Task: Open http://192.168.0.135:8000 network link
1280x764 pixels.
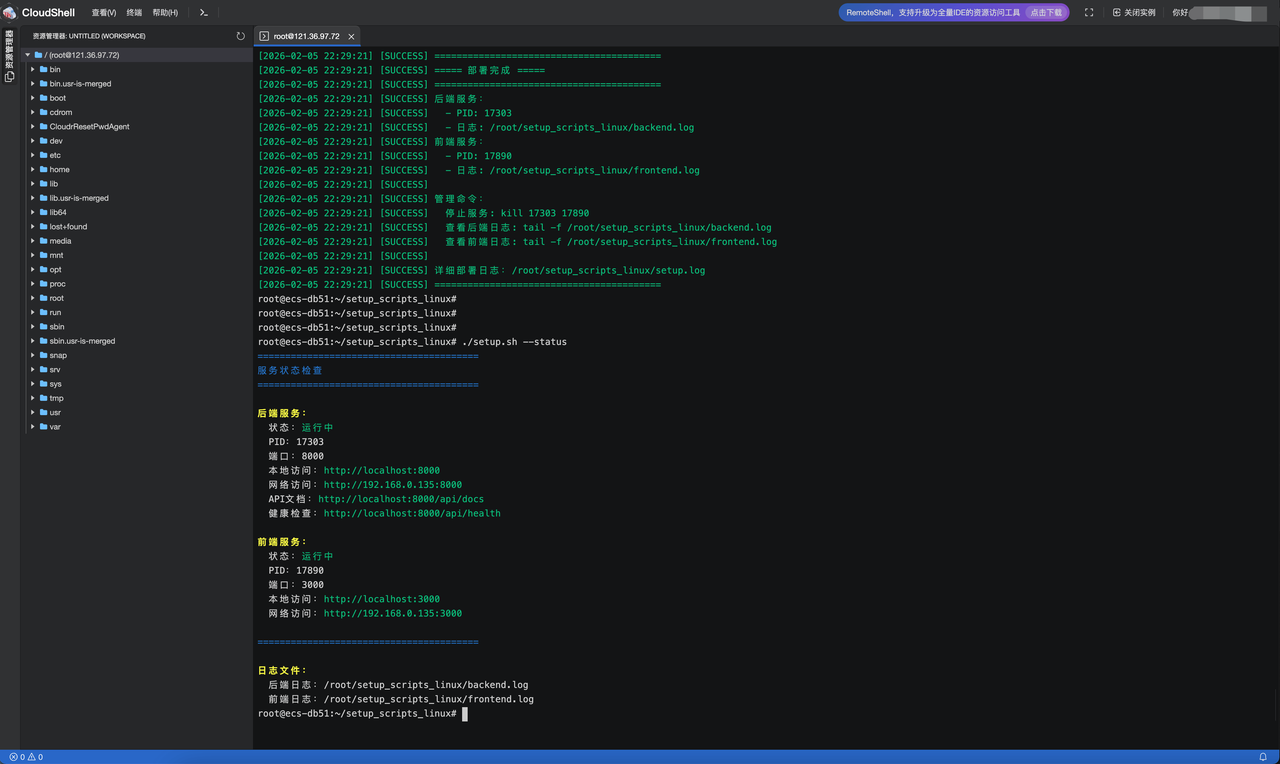Action: pyautogui.click(x=392, y=485)
